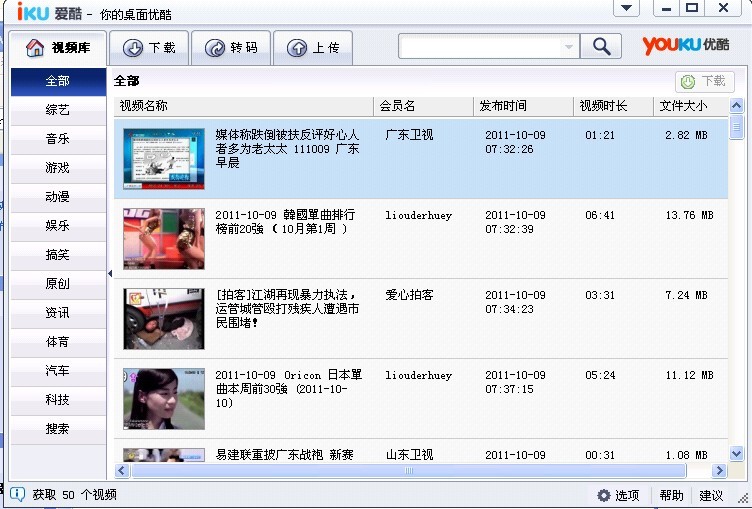The image size is (752, 509).
Task: Click the info icon in status bar
Action: (17, 494)
